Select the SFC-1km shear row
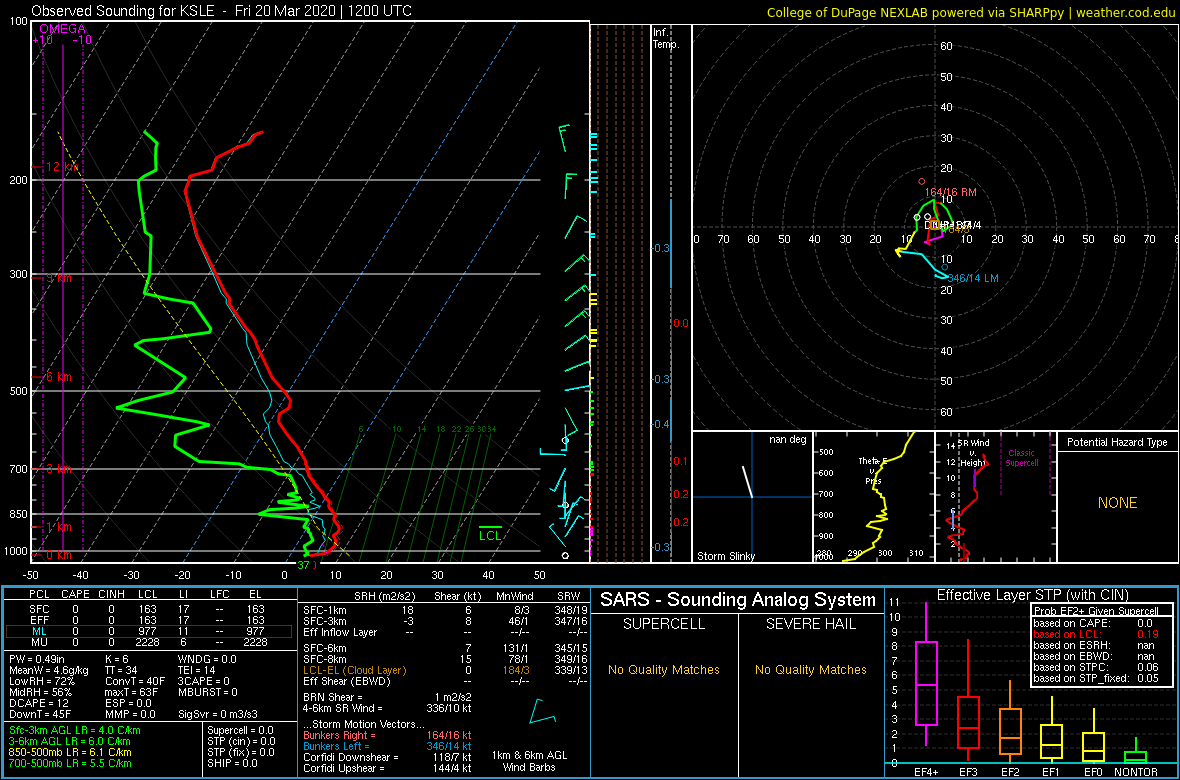This screenshot has width=1180, height=780. [x=443, y=610]
